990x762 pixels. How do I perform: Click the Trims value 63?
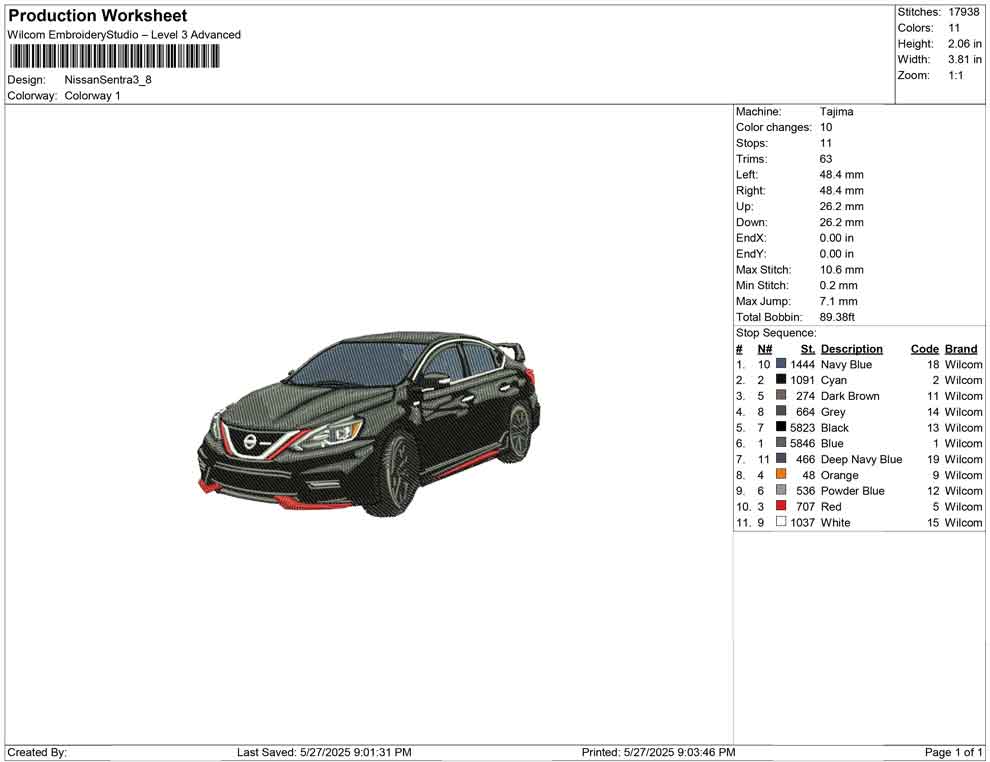826,159
